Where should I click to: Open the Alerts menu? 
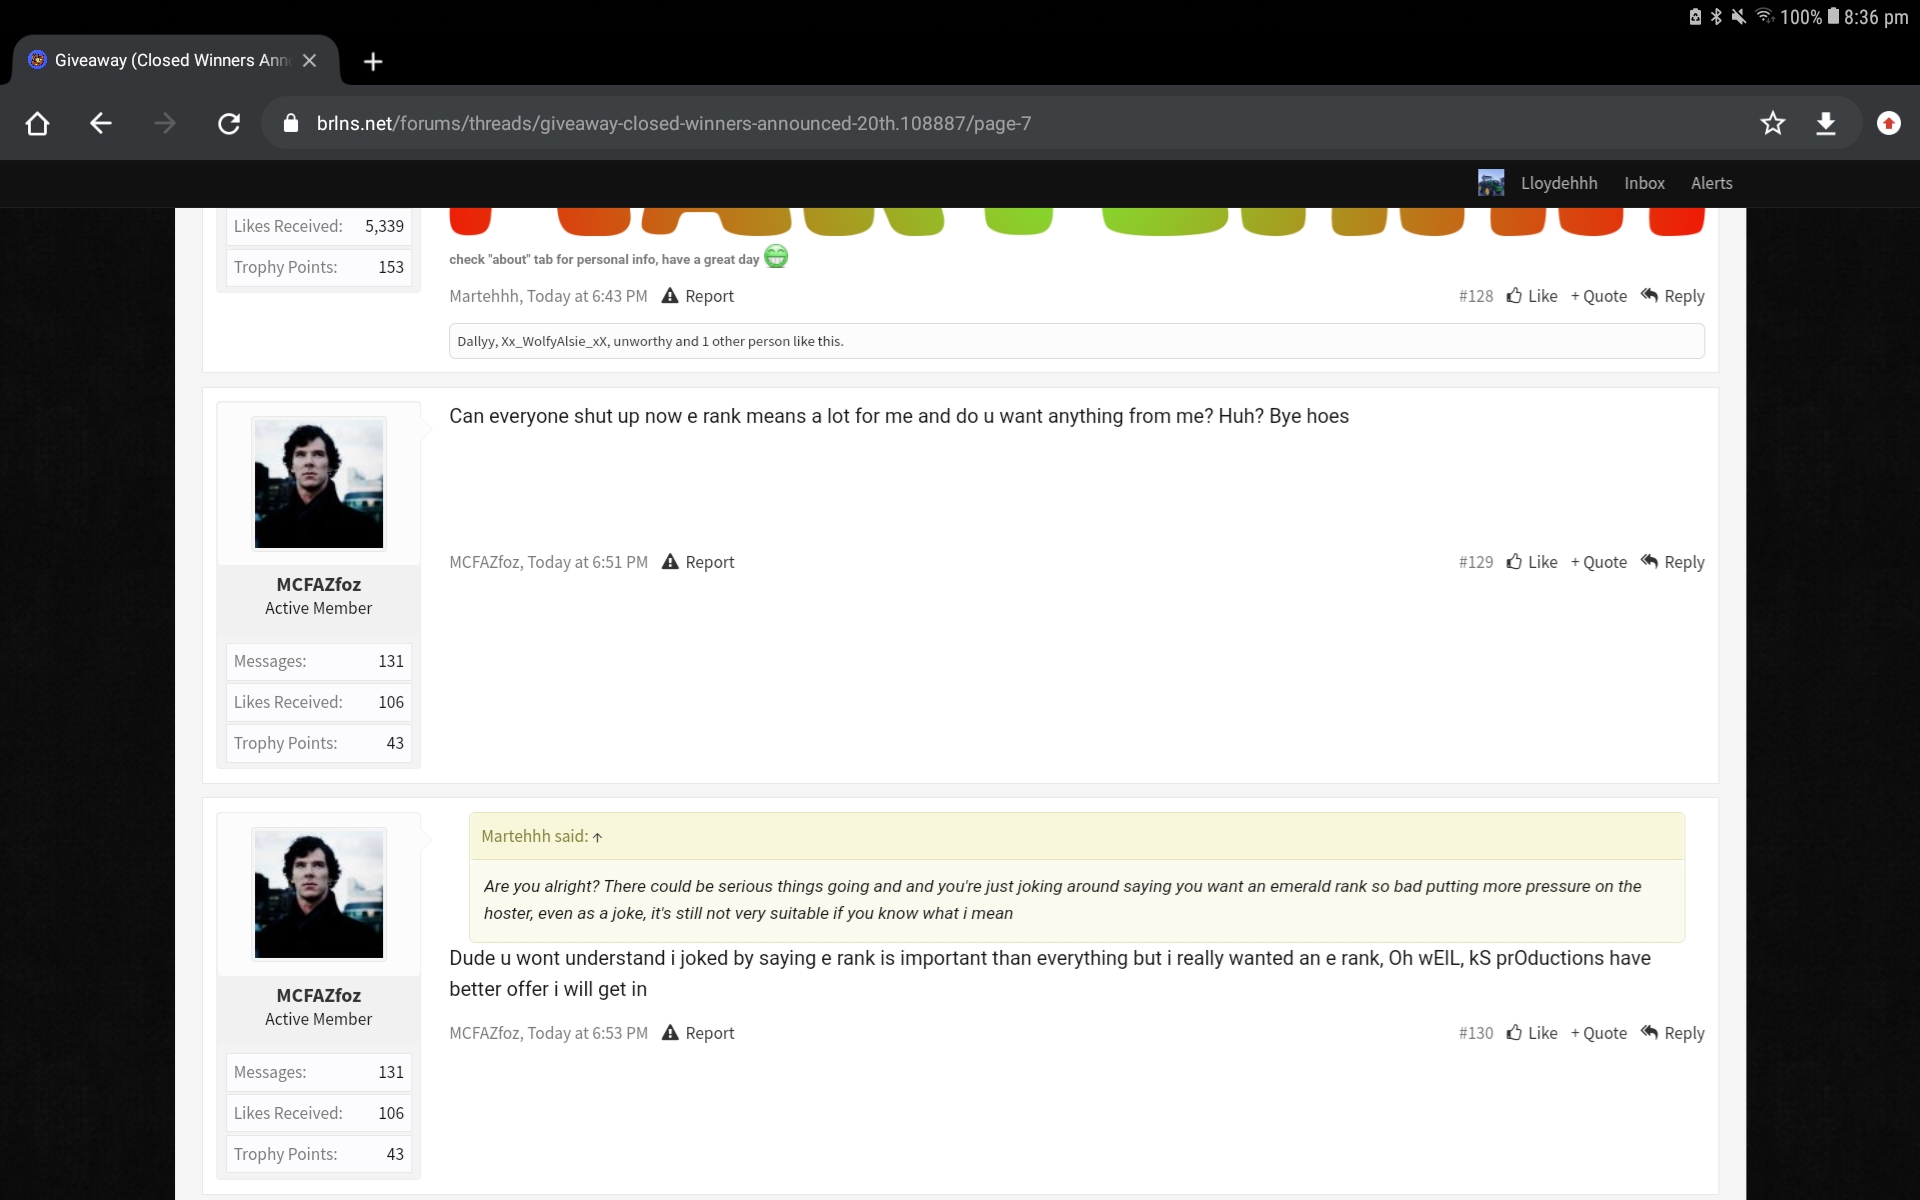point(1711,183)
